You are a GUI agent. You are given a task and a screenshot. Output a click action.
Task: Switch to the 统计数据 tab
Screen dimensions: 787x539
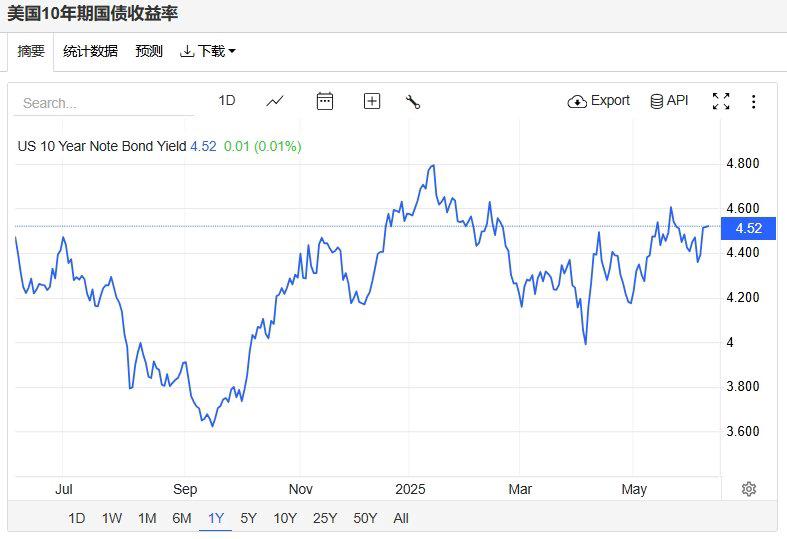(x=90, y=51)
